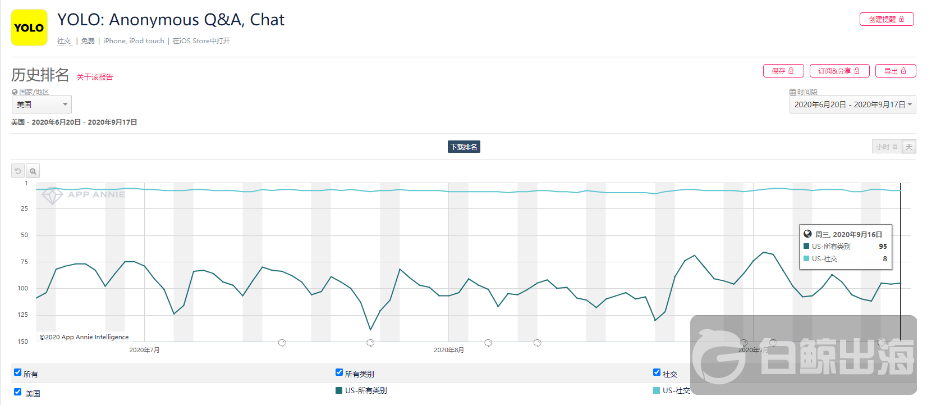Click the lock icon on 保存 button
Image resolution: width=927 pixels, height=405 pixels.
click(791, 71)
